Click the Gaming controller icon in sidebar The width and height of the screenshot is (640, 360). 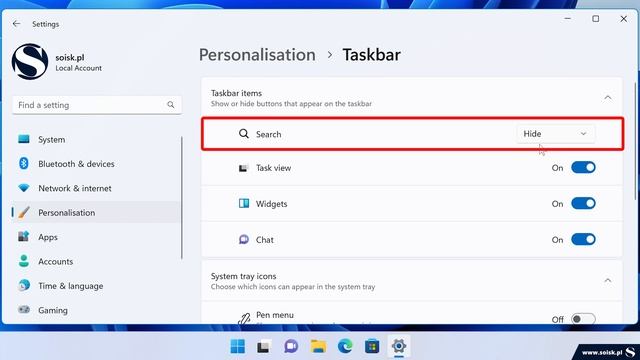[x=24, y=309]
